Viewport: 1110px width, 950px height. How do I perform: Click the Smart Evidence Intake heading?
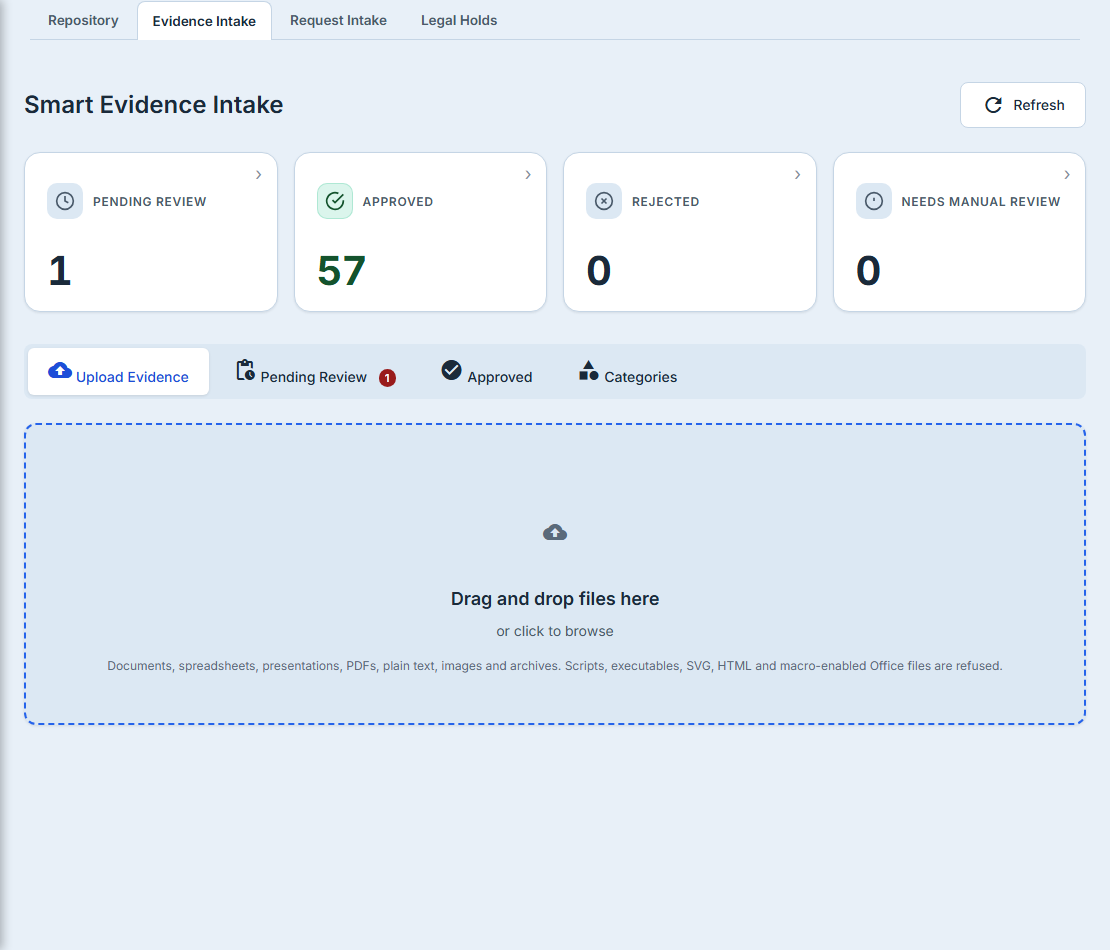[154, 105]
